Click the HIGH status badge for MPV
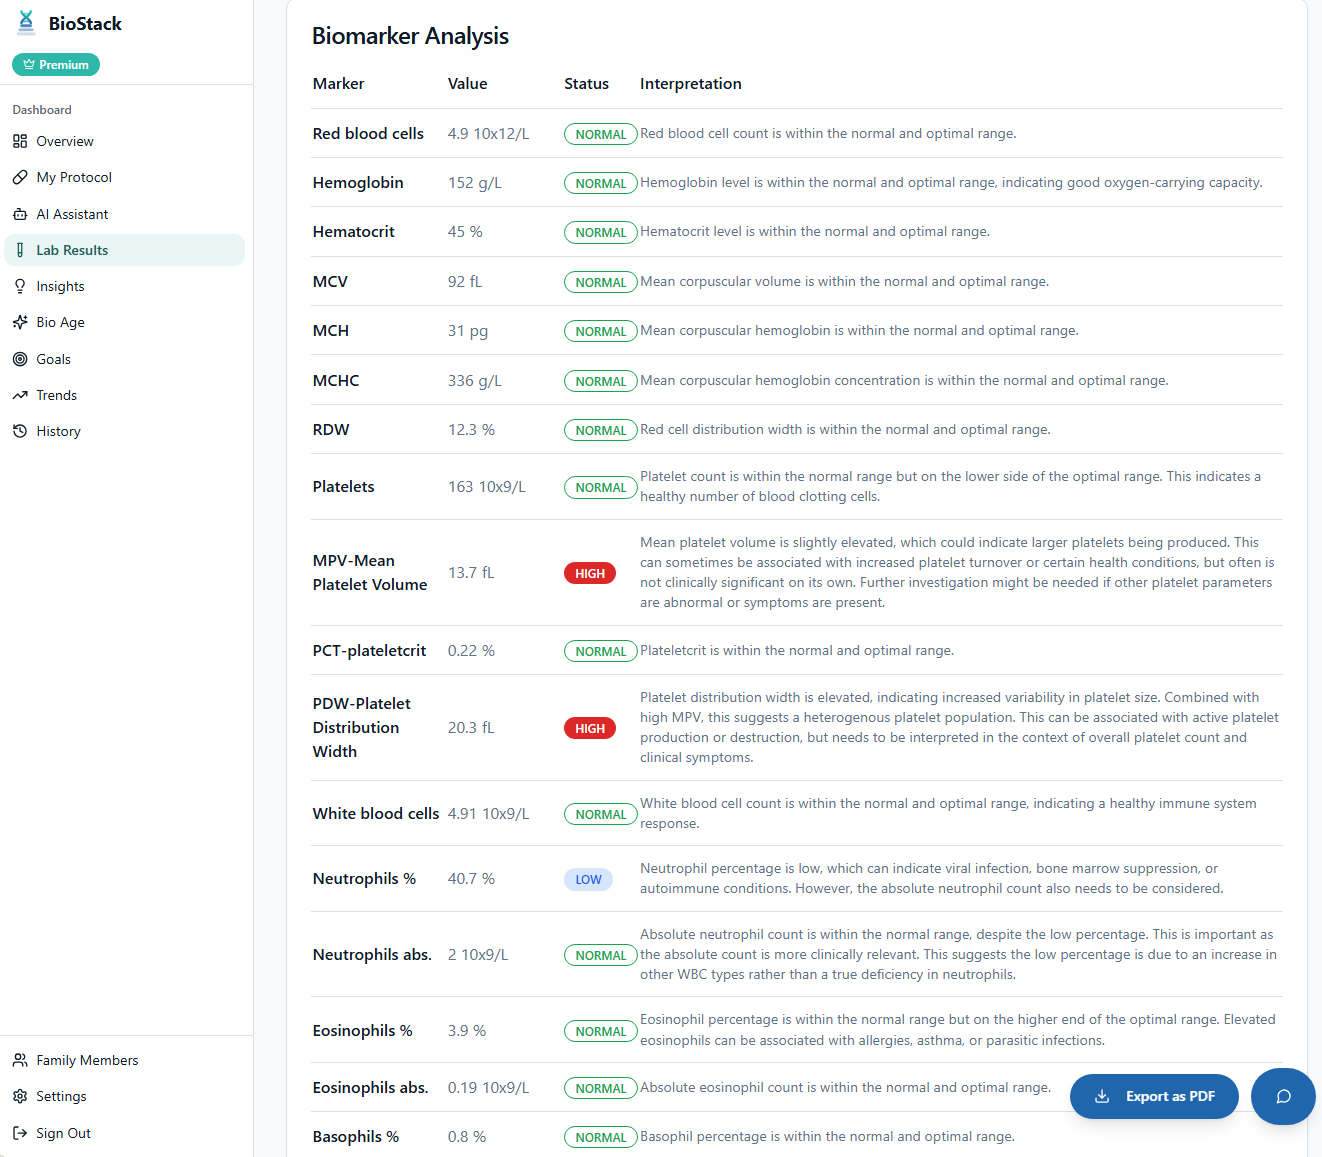Image resolution: width=1322 pixels, height=1157 pixels. pyautogui.click(x=590, y=572)
